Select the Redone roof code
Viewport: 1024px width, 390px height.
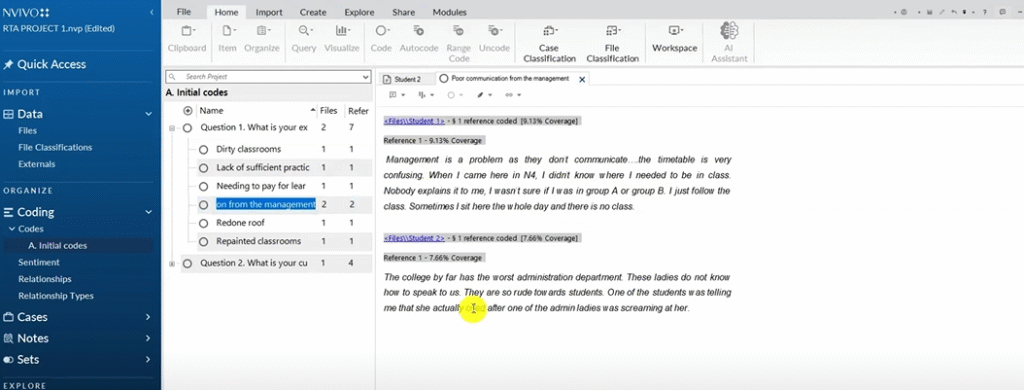(x=240, y=223)
